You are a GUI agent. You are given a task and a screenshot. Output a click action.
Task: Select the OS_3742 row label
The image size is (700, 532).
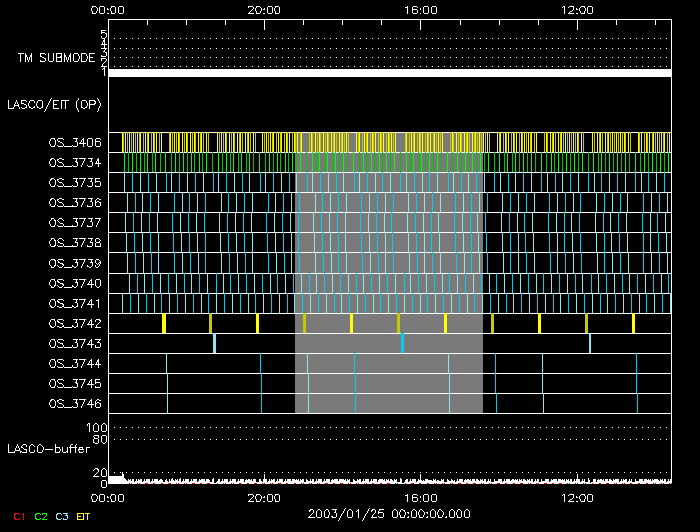click(75, 323)
